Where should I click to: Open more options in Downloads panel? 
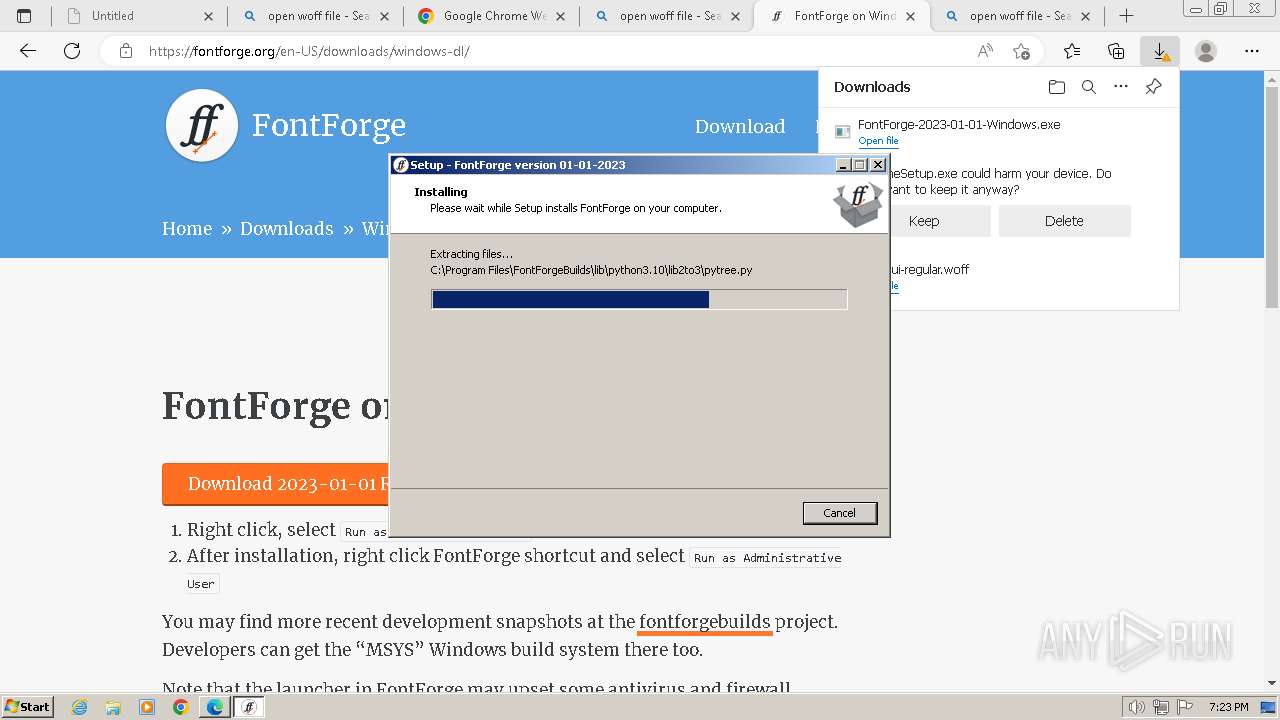(x=1121, y=87)
